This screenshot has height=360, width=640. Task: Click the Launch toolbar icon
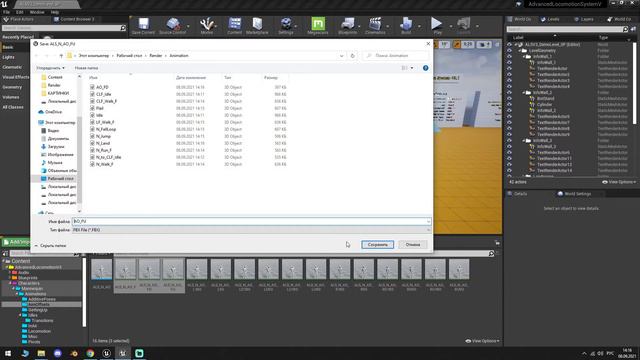[x=464, y=25]
